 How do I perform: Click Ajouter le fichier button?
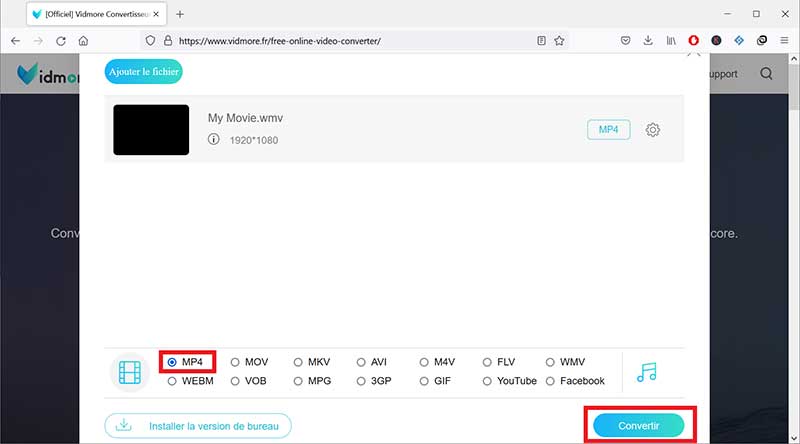144,72
